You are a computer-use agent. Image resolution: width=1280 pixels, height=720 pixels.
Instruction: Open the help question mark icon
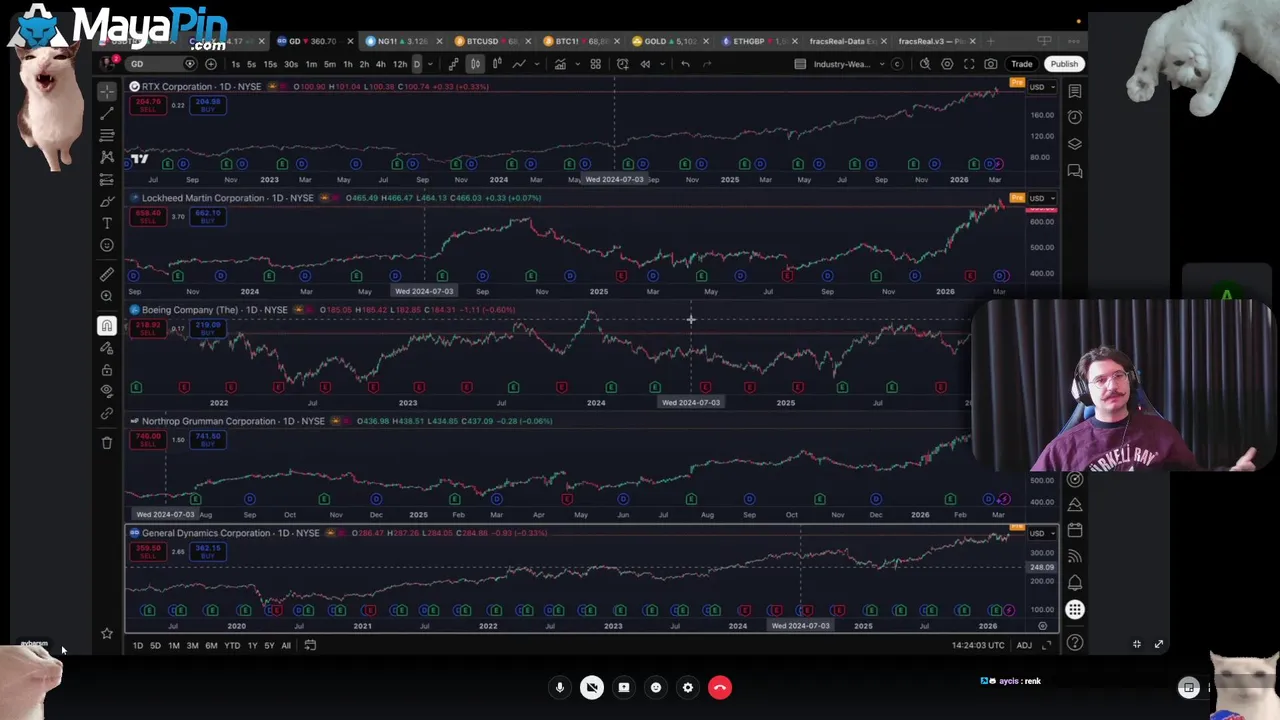tap(1075, 643)
